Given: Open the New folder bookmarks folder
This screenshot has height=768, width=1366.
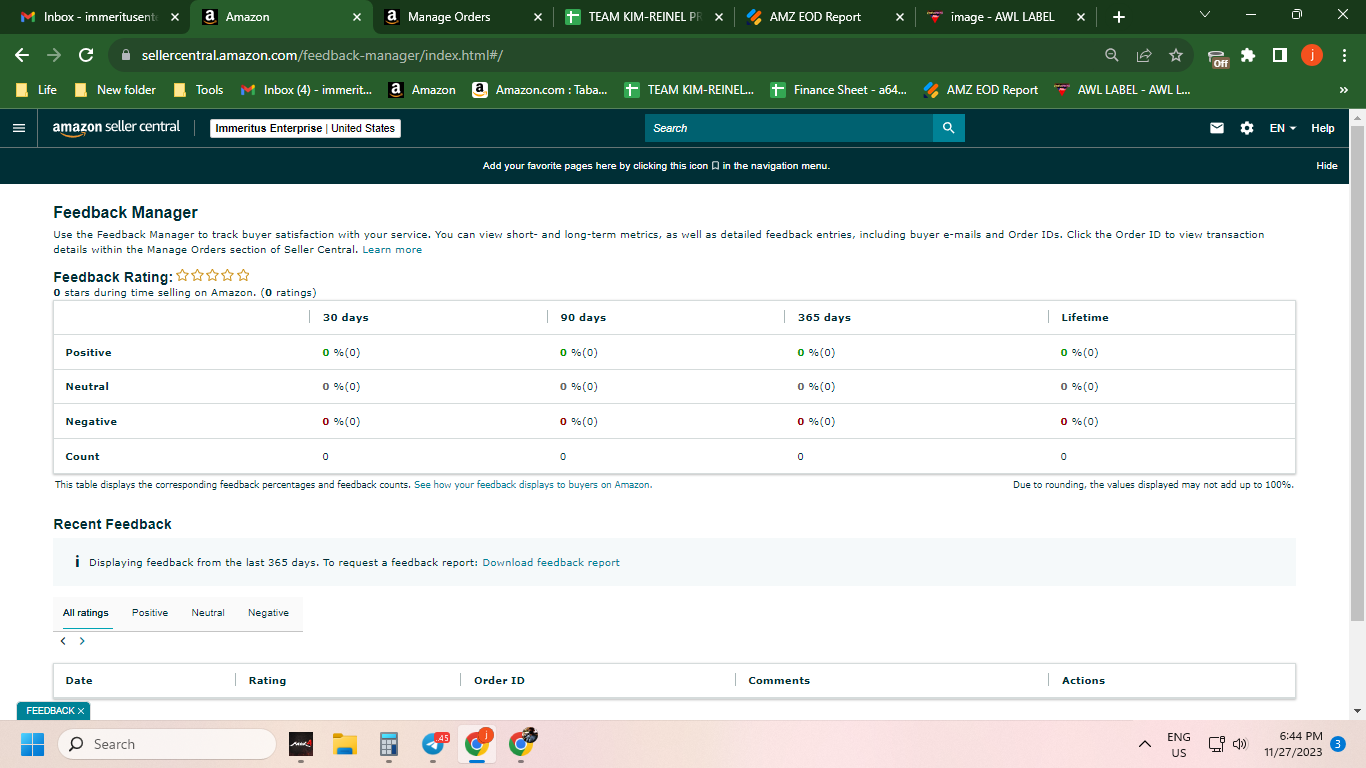Looking at the screenshot, I should 115,90.
